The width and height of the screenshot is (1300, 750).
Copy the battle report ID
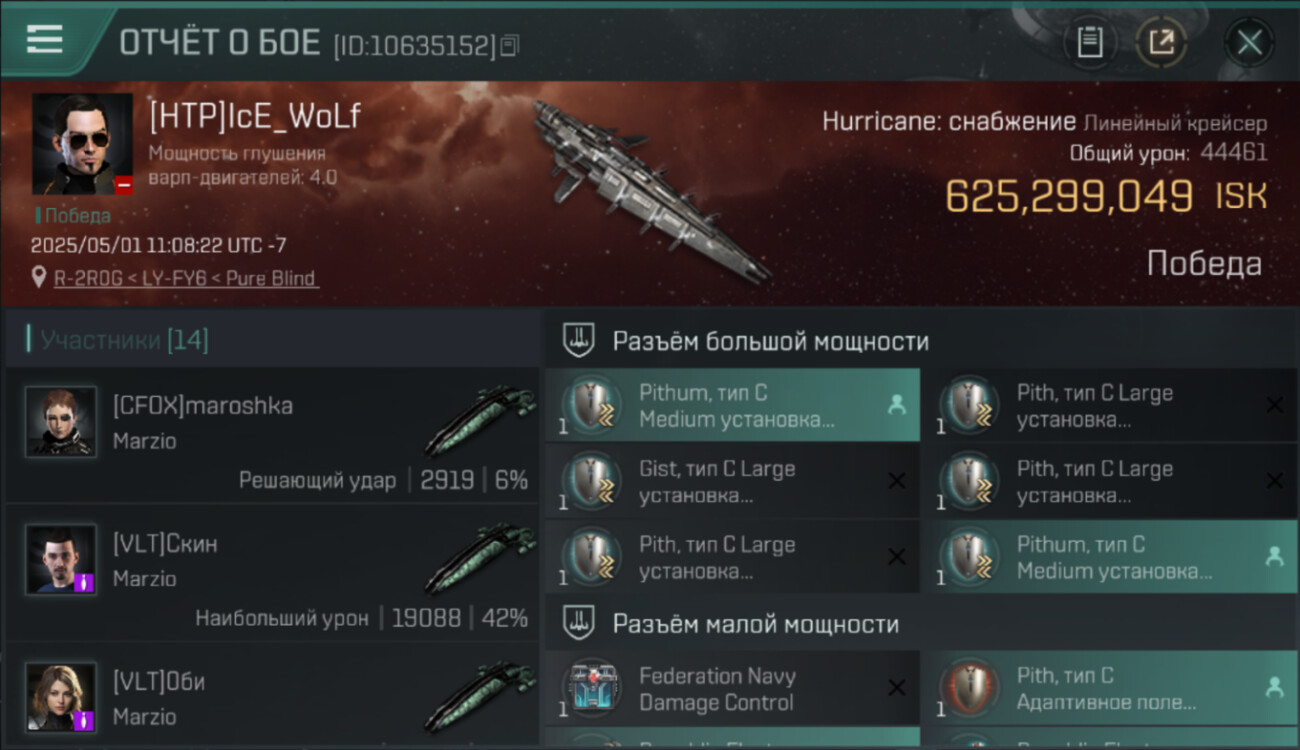[510, 45]
